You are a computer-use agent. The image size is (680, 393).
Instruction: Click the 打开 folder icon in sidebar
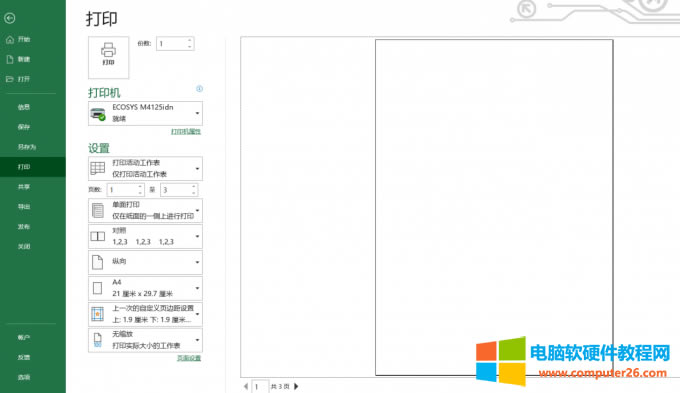pyautogui.click(x=10, y=79)
